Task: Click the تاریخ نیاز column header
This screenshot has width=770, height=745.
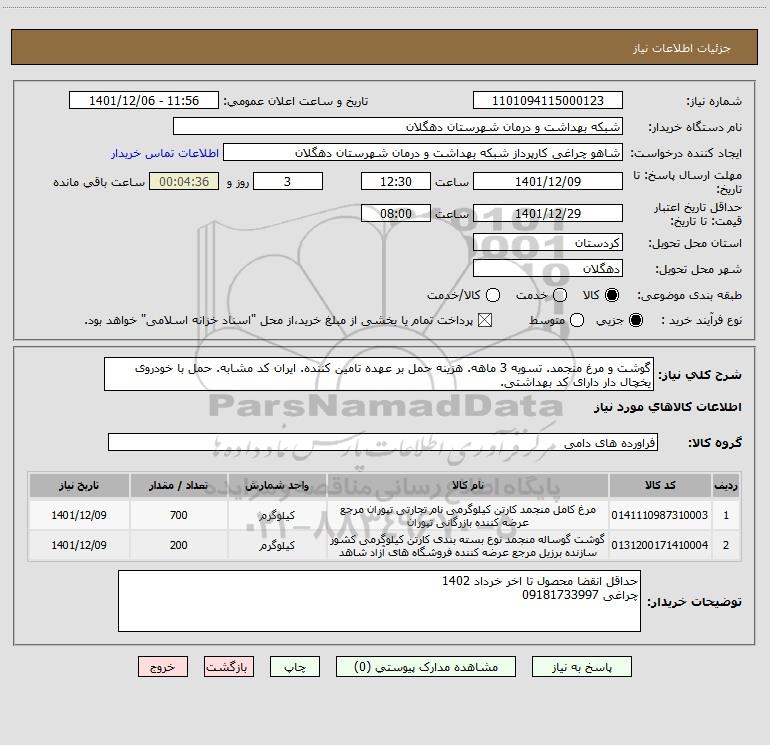Action: pos(79,486)
